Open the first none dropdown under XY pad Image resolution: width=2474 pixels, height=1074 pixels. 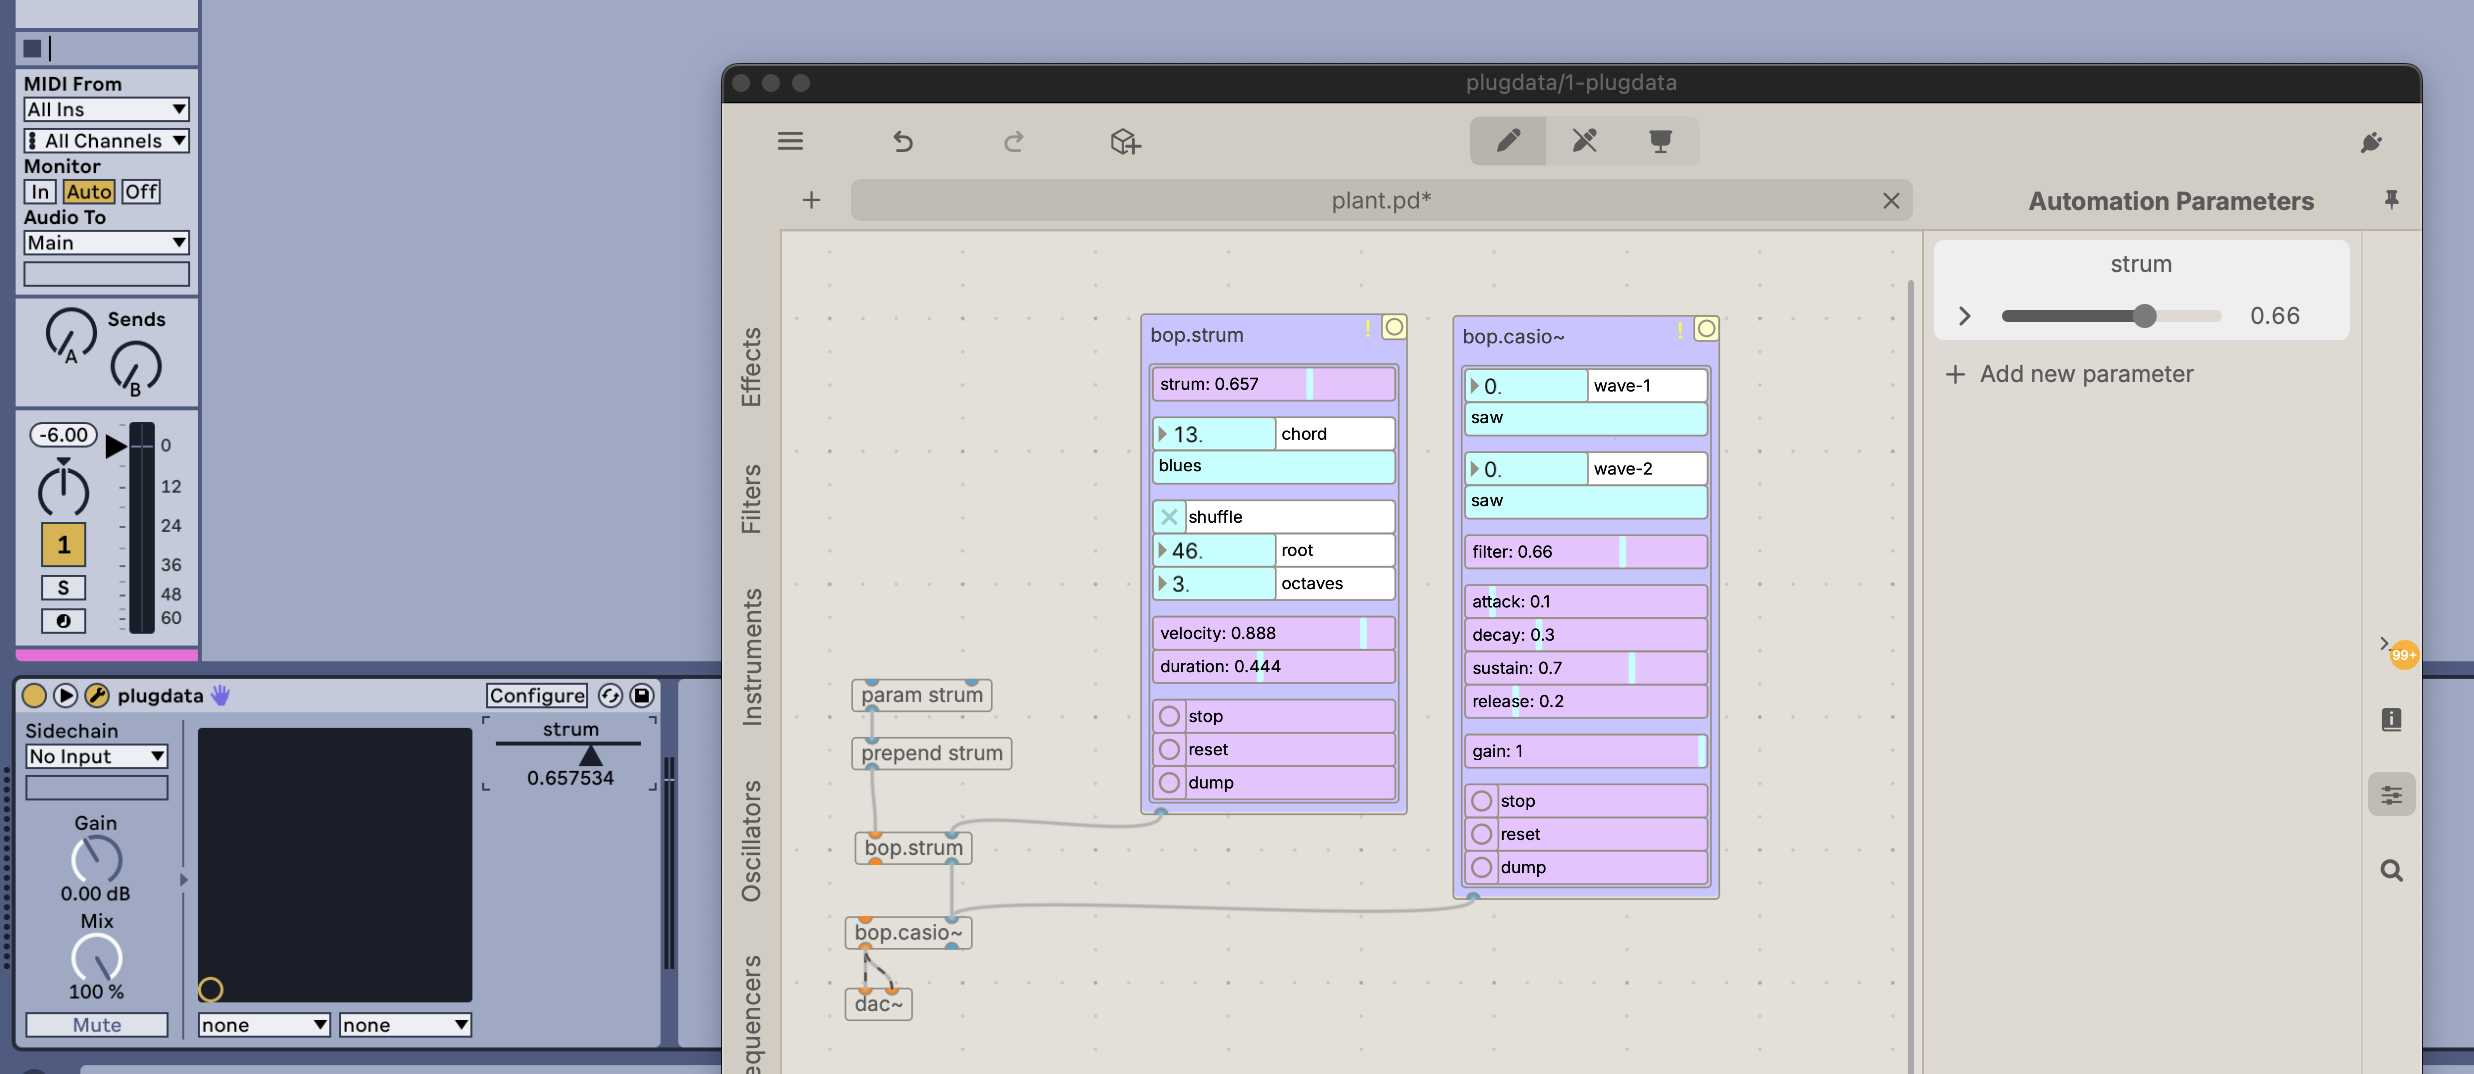coord(264,1025)
